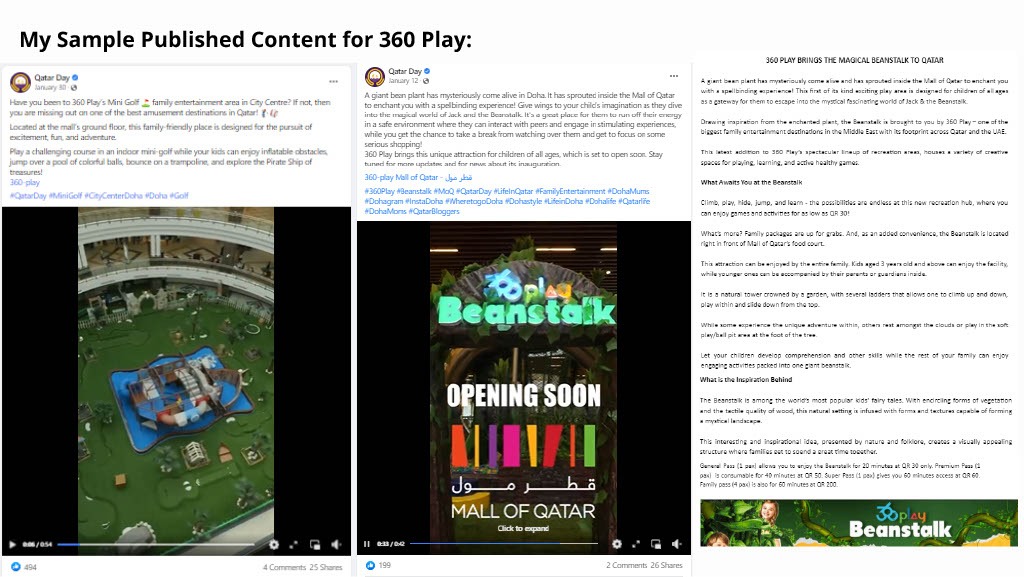Click the 'What Awaits You at the Beanstalk' heading
Viewport: 1024px width, 577px height.
tap(751, 182)
